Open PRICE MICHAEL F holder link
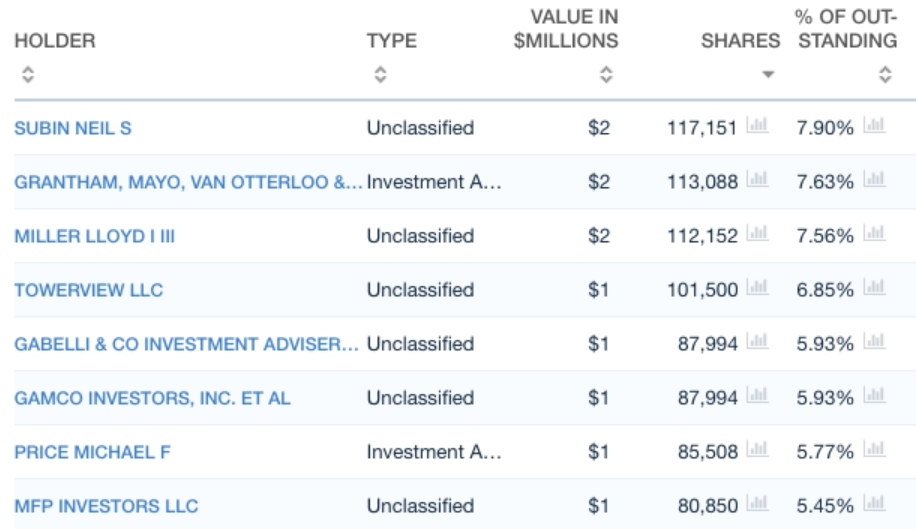 point(93,452)
